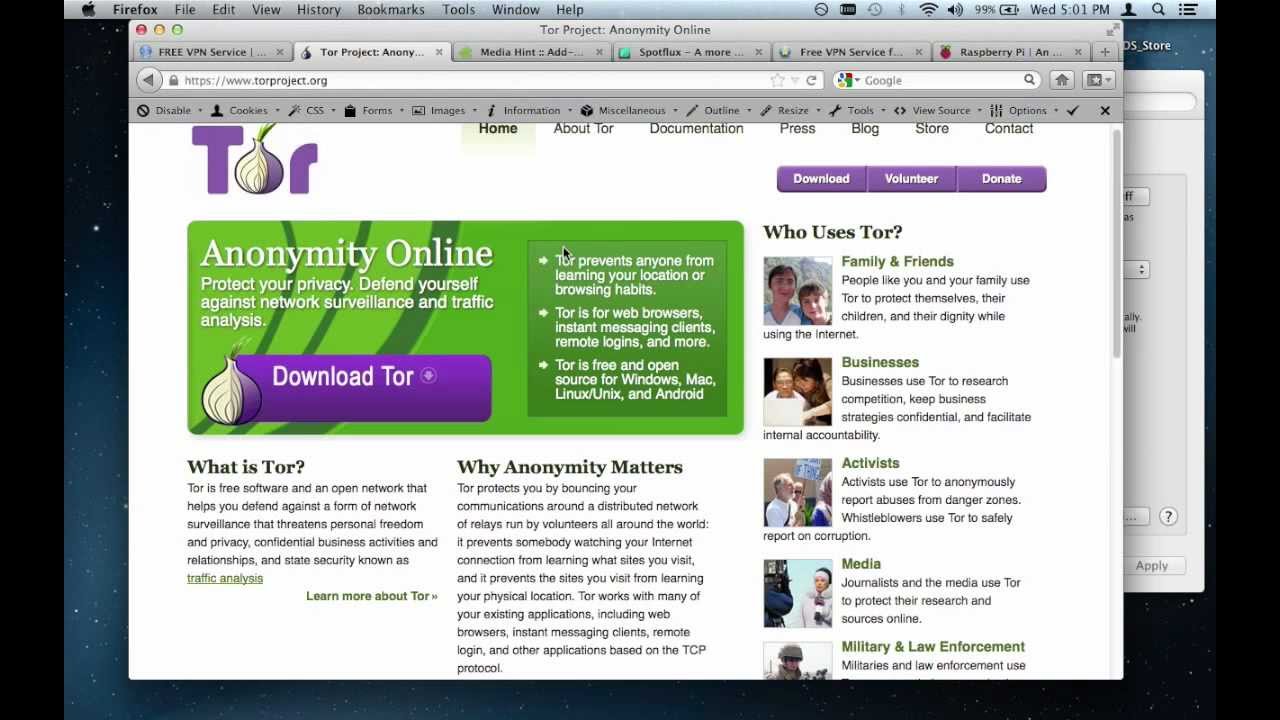Open the About Tor nav link
This screenshot has width=1280, height=720.
583,129
